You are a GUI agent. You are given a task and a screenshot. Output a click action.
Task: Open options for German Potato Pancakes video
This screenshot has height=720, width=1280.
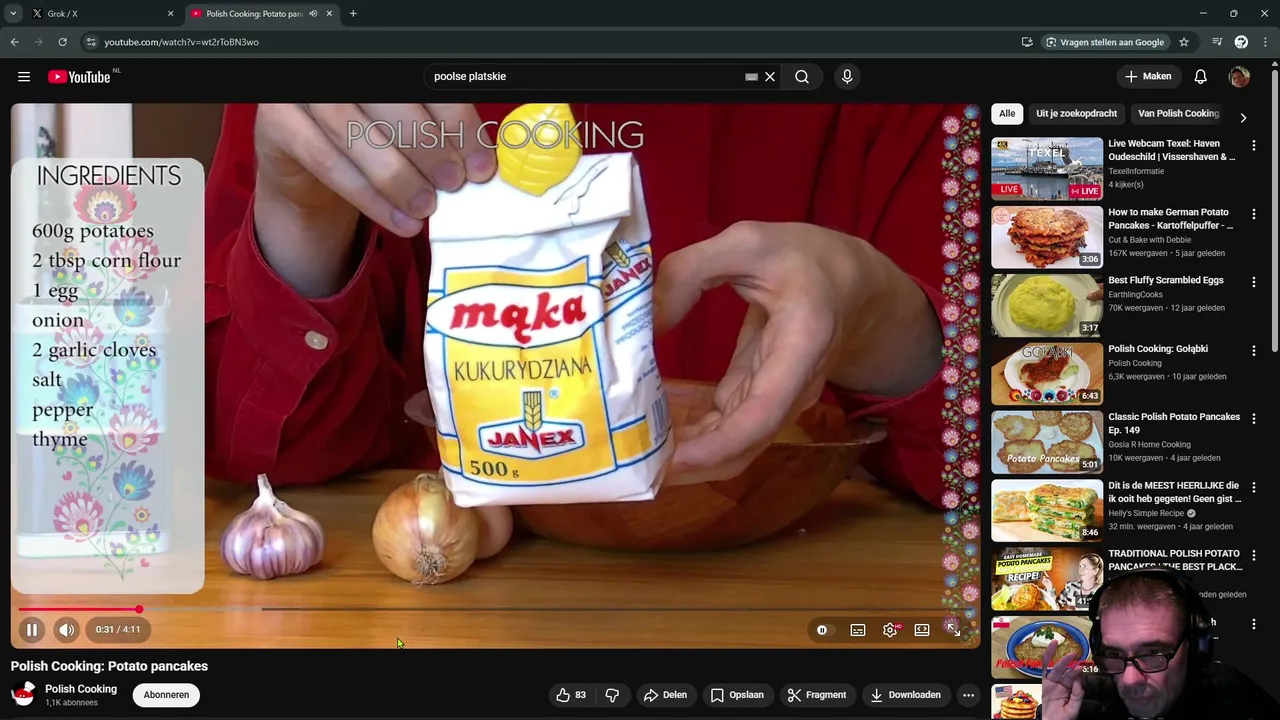1254,214
